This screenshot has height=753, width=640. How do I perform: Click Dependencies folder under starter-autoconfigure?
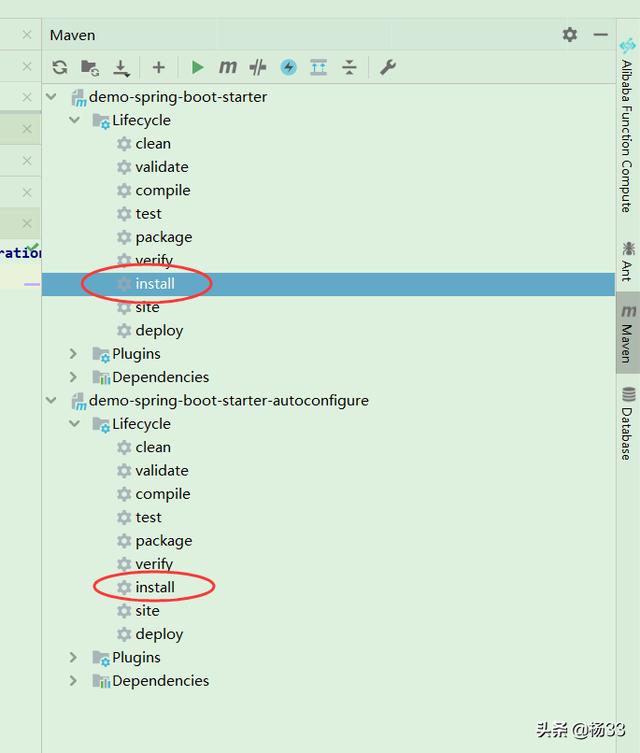160,680
